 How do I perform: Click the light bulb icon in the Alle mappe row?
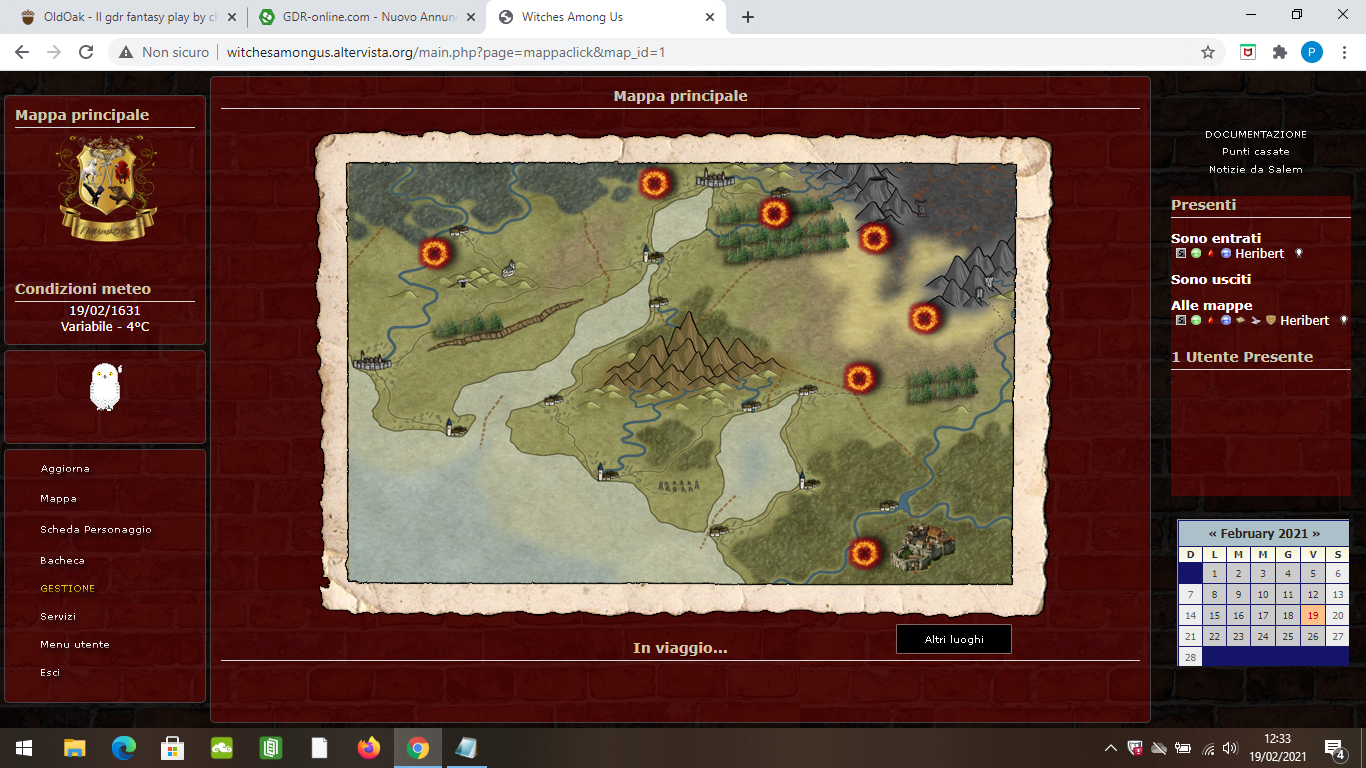click(x=1344, y=320)
